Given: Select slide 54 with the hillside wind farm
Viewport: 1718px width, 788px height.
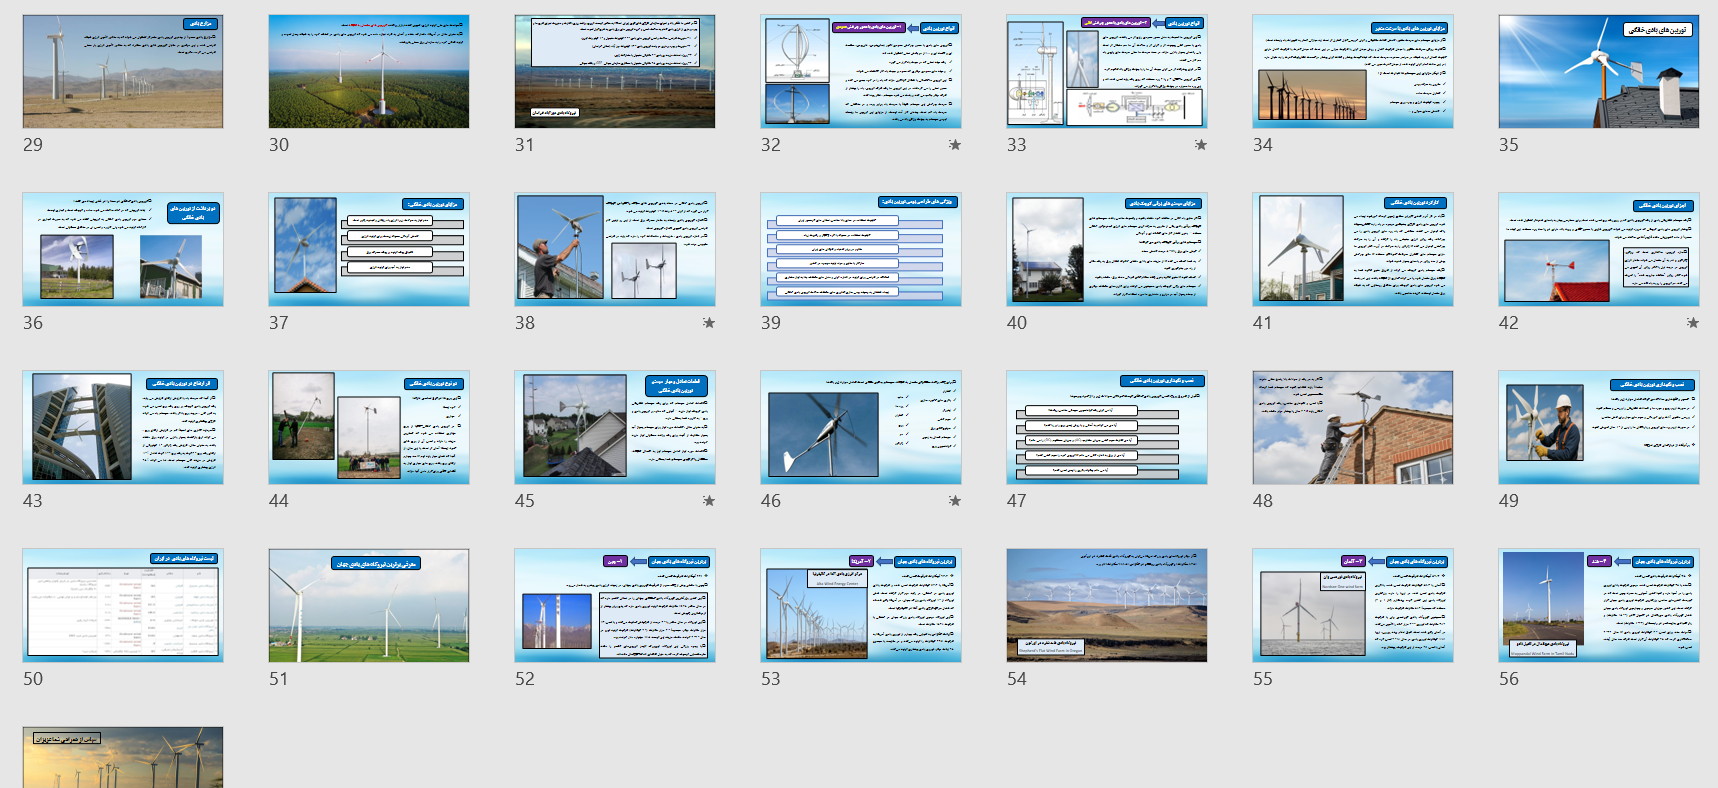Looking at the screenshot, I should tap(1106, 605).
